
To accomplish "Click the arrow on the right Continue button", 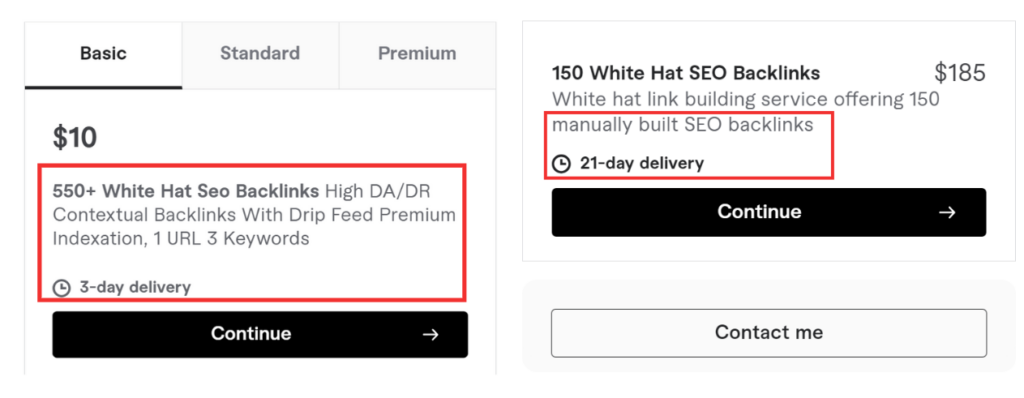I will click(947, 212).
